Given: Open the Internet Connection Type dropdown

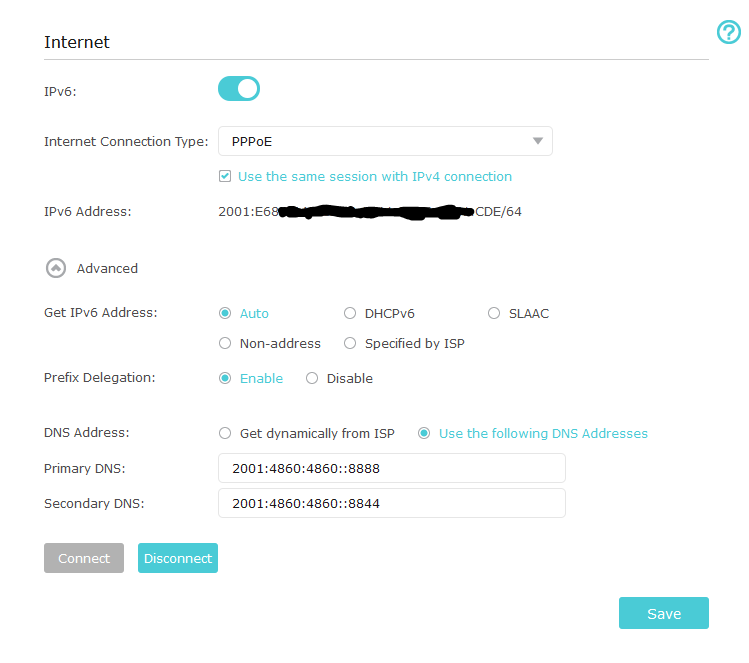Looking at the screenshot, I should click(x=385, y=141).
